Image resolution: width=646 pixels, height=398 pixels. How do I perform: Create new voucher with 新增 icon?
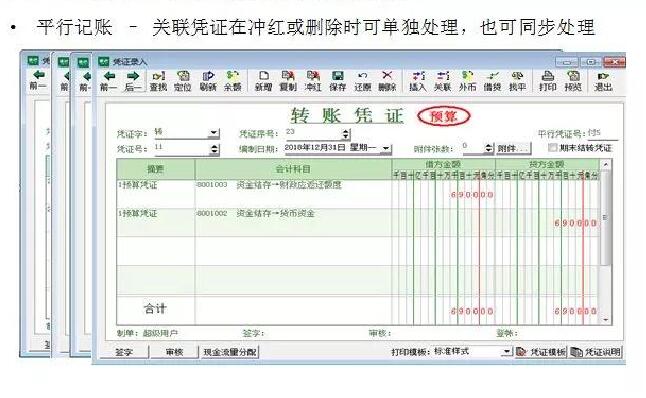tap(264, 81)
